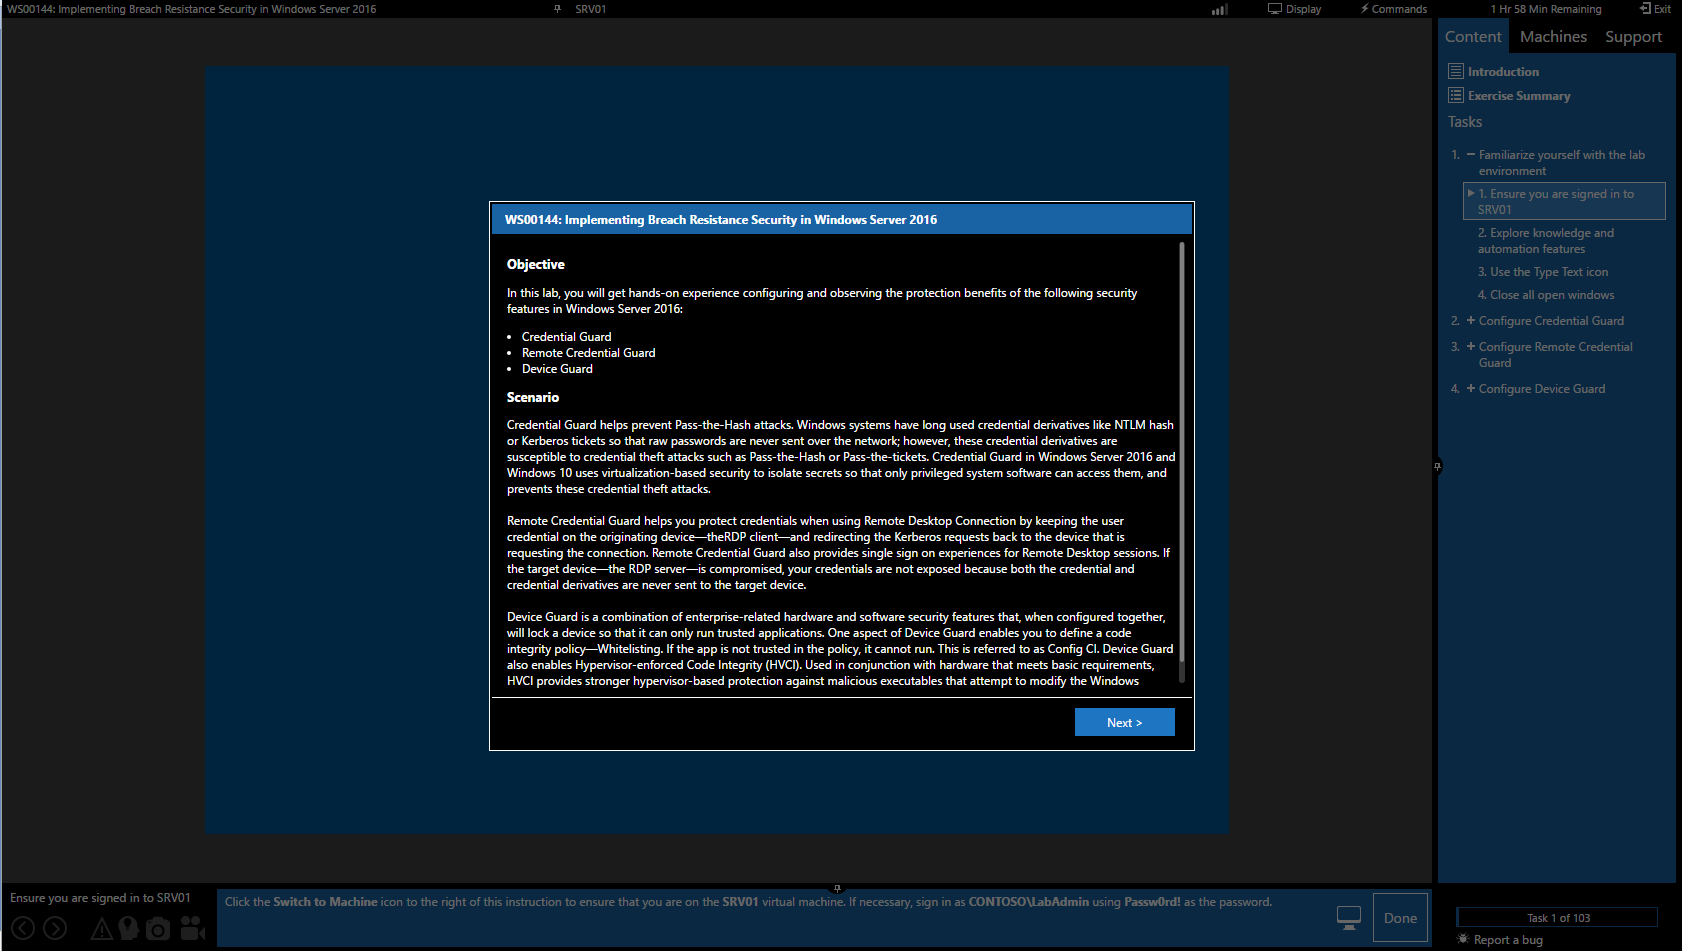The height and width of the screenshot is (951, 1682).
Task: Go to the next task step arrow
Action: point(55,929)
